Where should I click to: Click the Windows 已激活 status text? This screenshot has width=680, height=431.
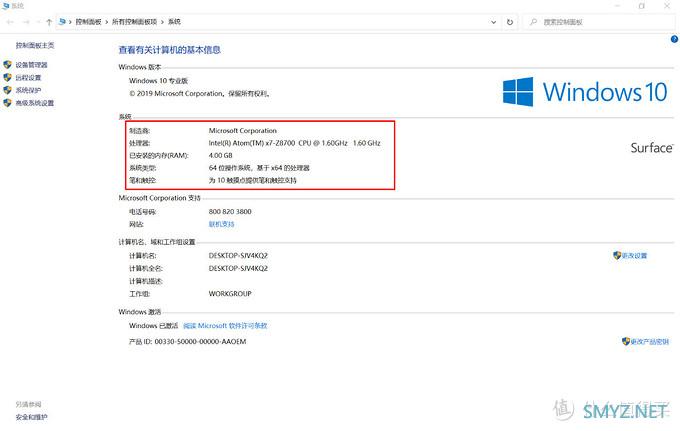click(154, 326)
